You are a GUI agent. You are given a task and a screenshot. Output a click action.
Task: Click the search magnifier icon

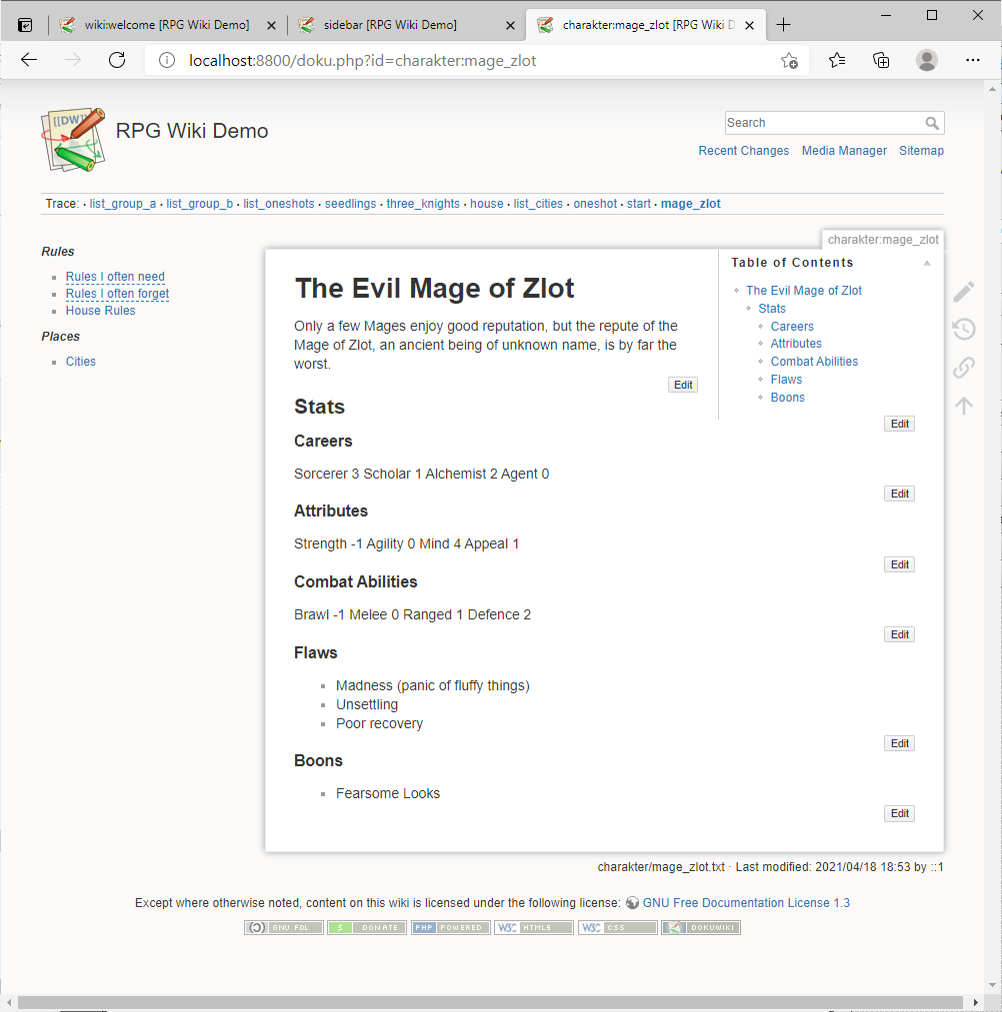pos(932,123)
